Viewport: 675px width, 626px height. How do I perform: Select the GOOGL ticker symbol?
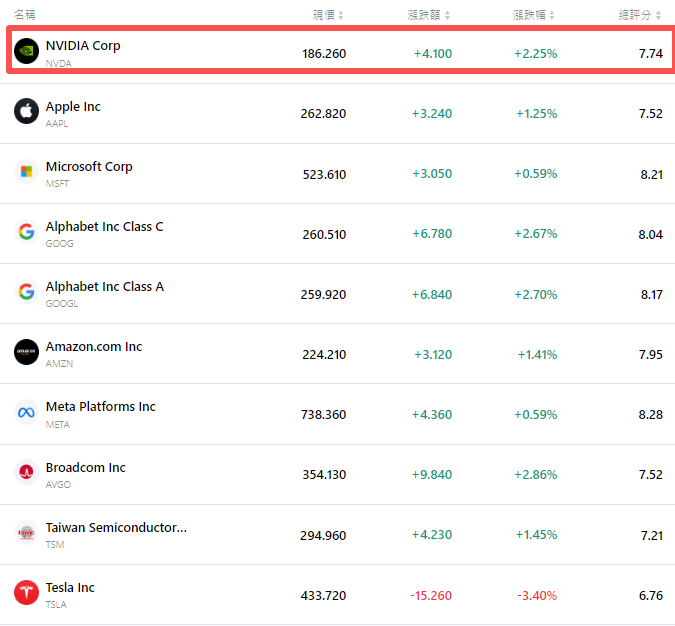click(61, 304)
